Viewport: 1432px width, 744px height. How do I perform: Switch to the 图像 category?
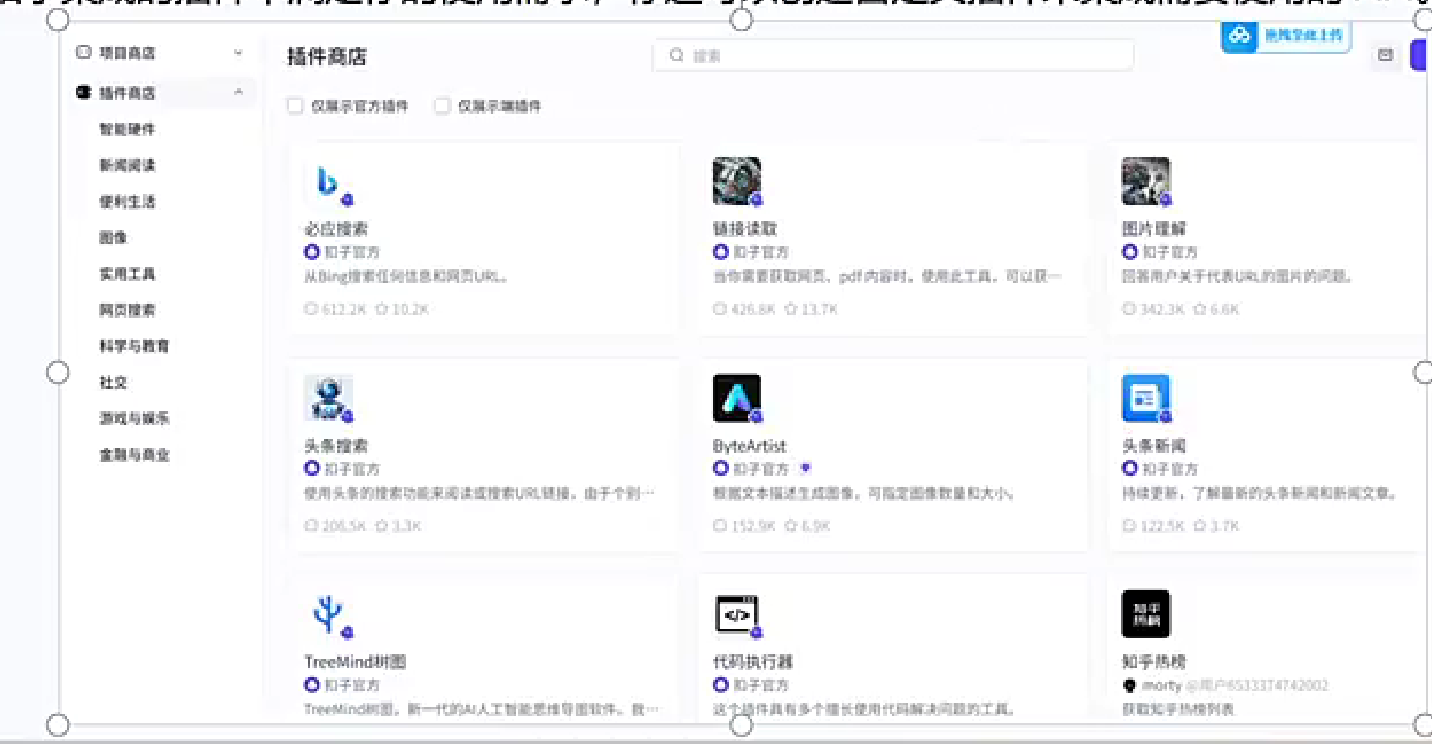(113, 237)
